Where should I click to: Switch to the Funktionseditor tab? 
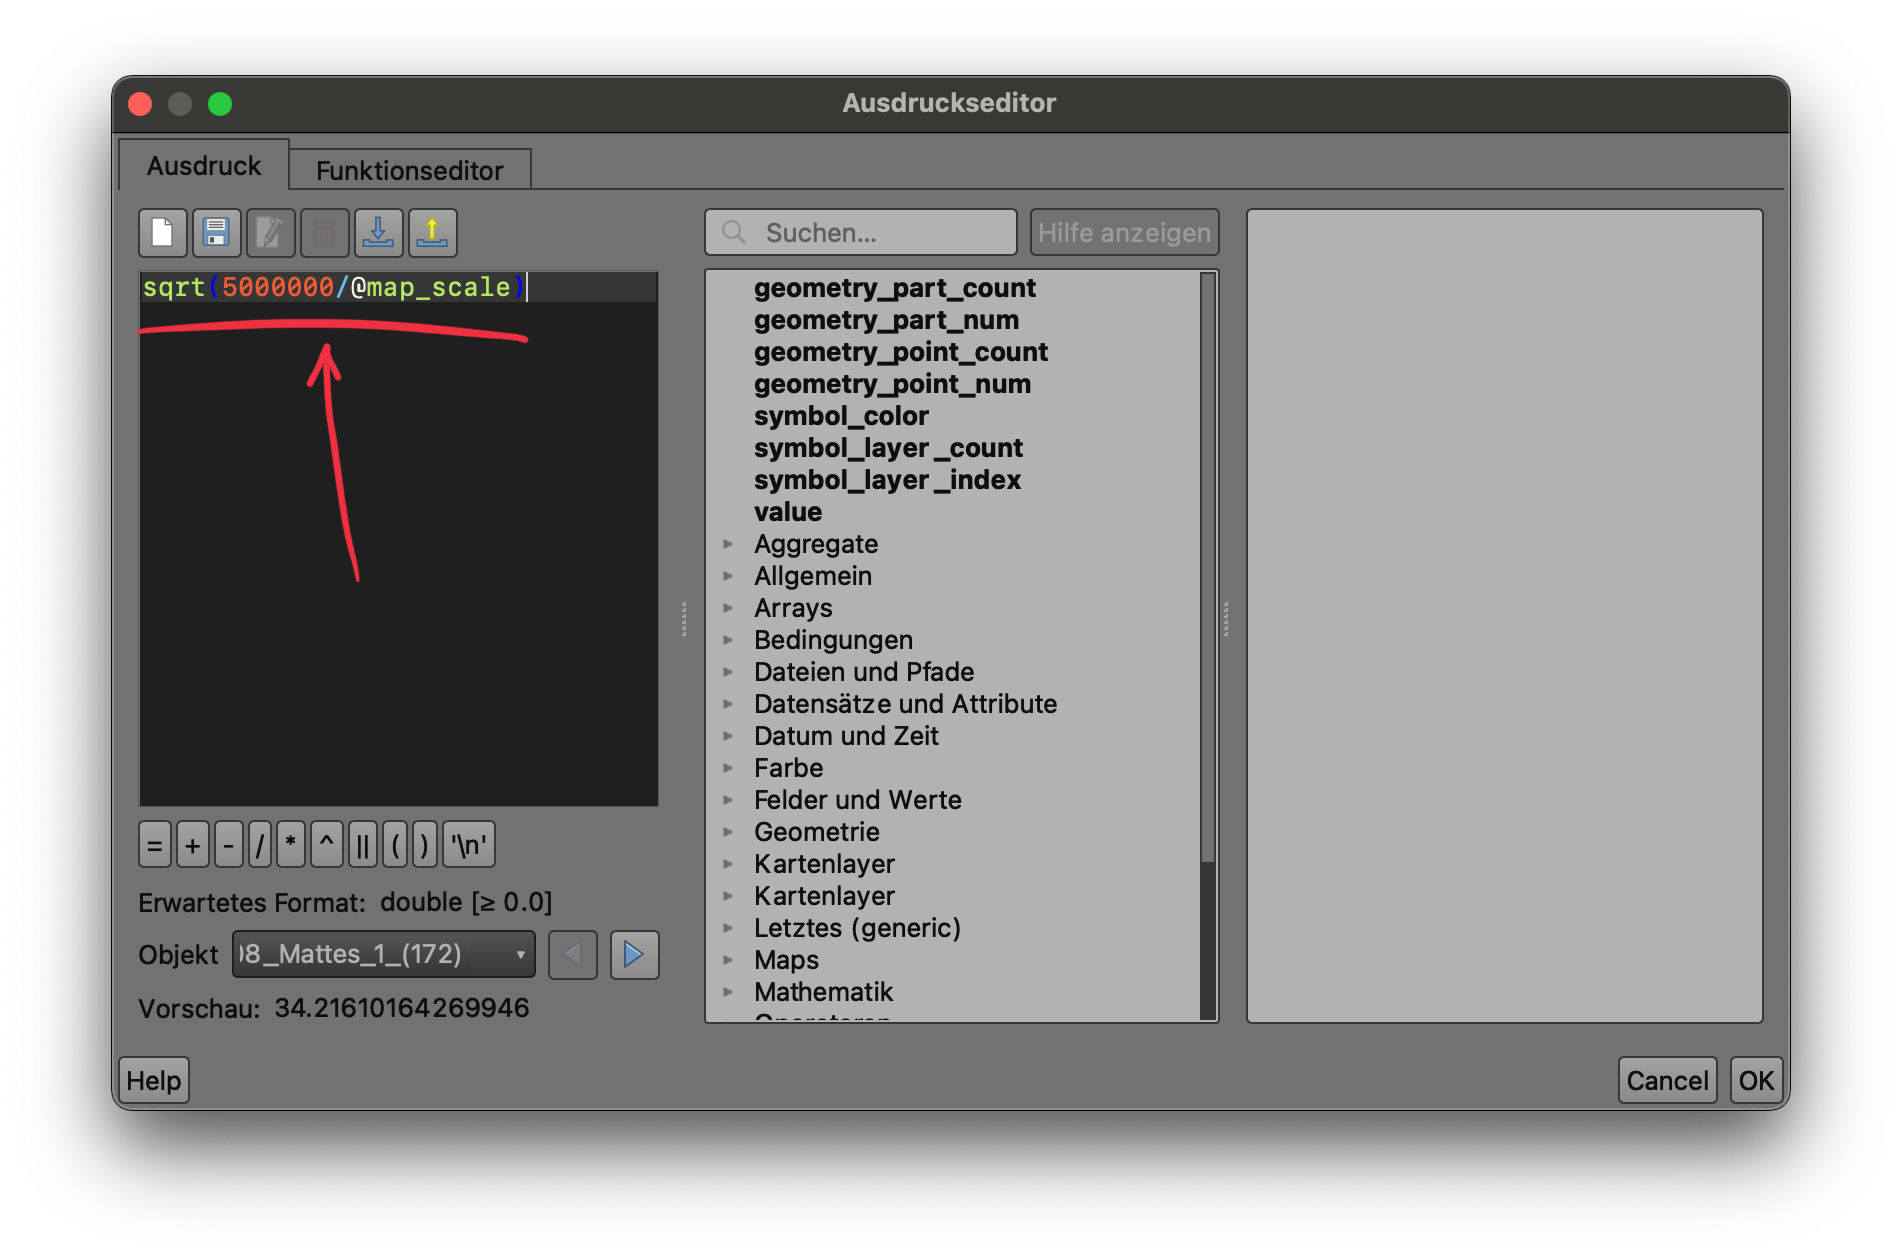tap(409, 170)
